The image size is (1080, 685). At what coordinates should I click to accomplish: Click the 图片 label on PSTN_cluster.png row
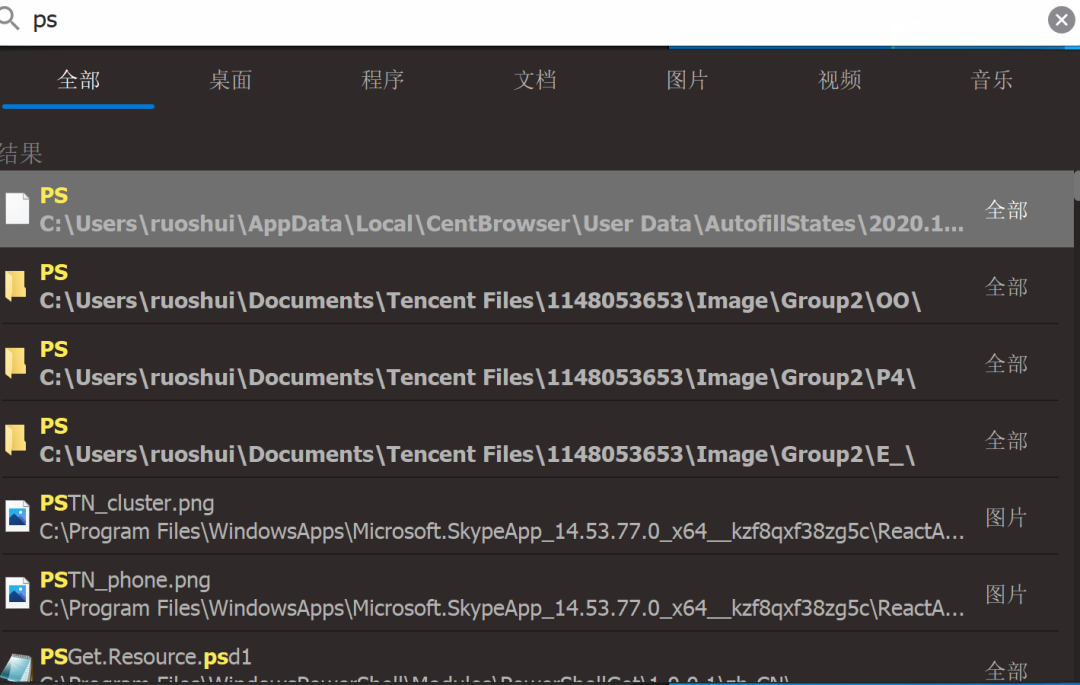[1006, 518]
